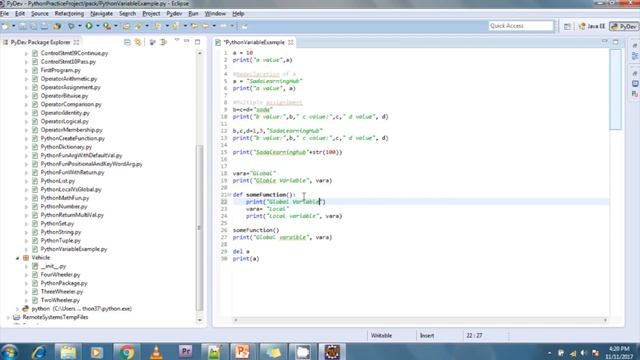Expand the PythonTuple.py tree node

[27, 241]
